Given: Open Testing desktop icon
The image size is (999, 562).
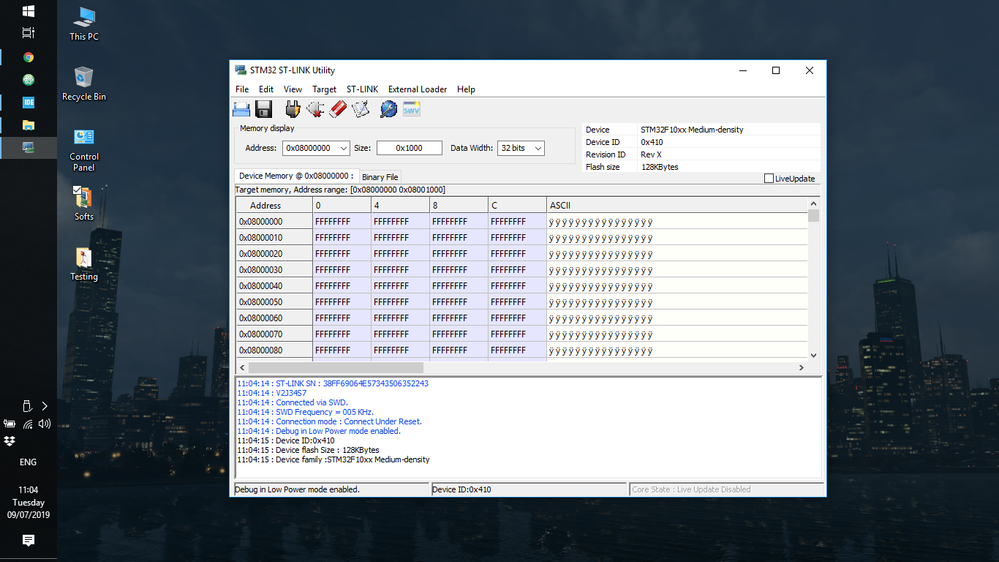Looking at the screenshot, I should pyautogui.click(x=83, y=264).
